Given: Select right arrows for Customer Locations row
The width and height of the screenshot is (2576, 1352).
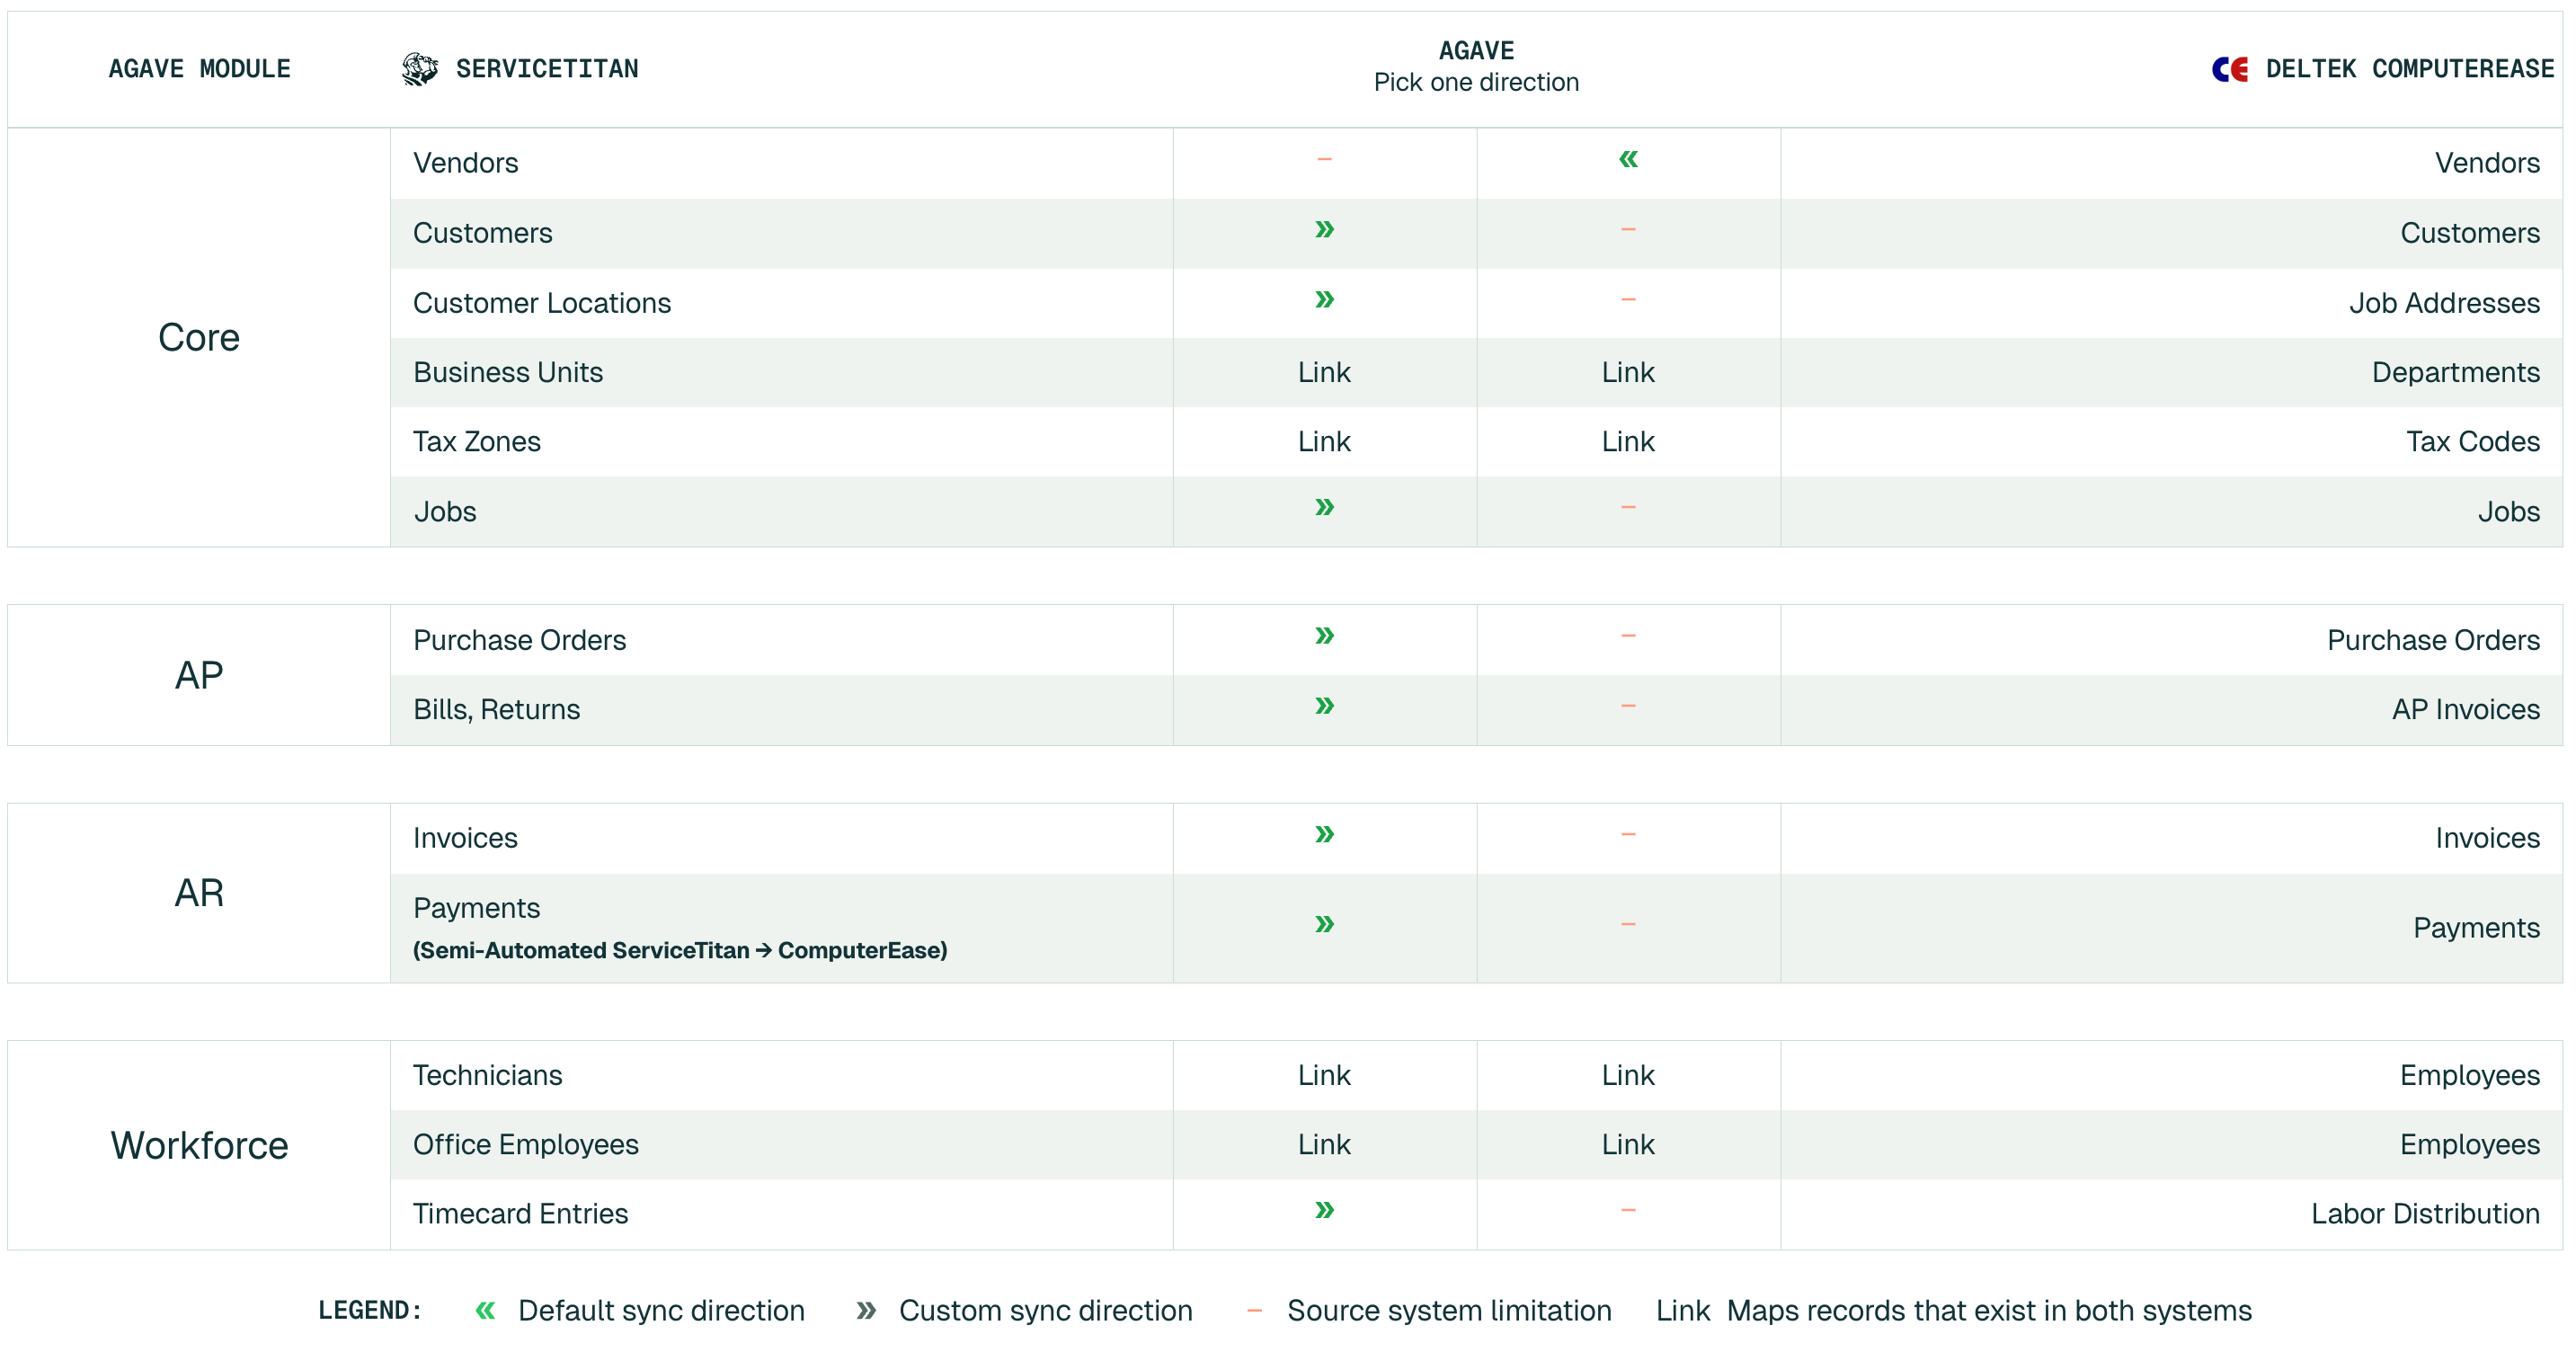Looking at the screenshot, I should (x=1324, y=300).
